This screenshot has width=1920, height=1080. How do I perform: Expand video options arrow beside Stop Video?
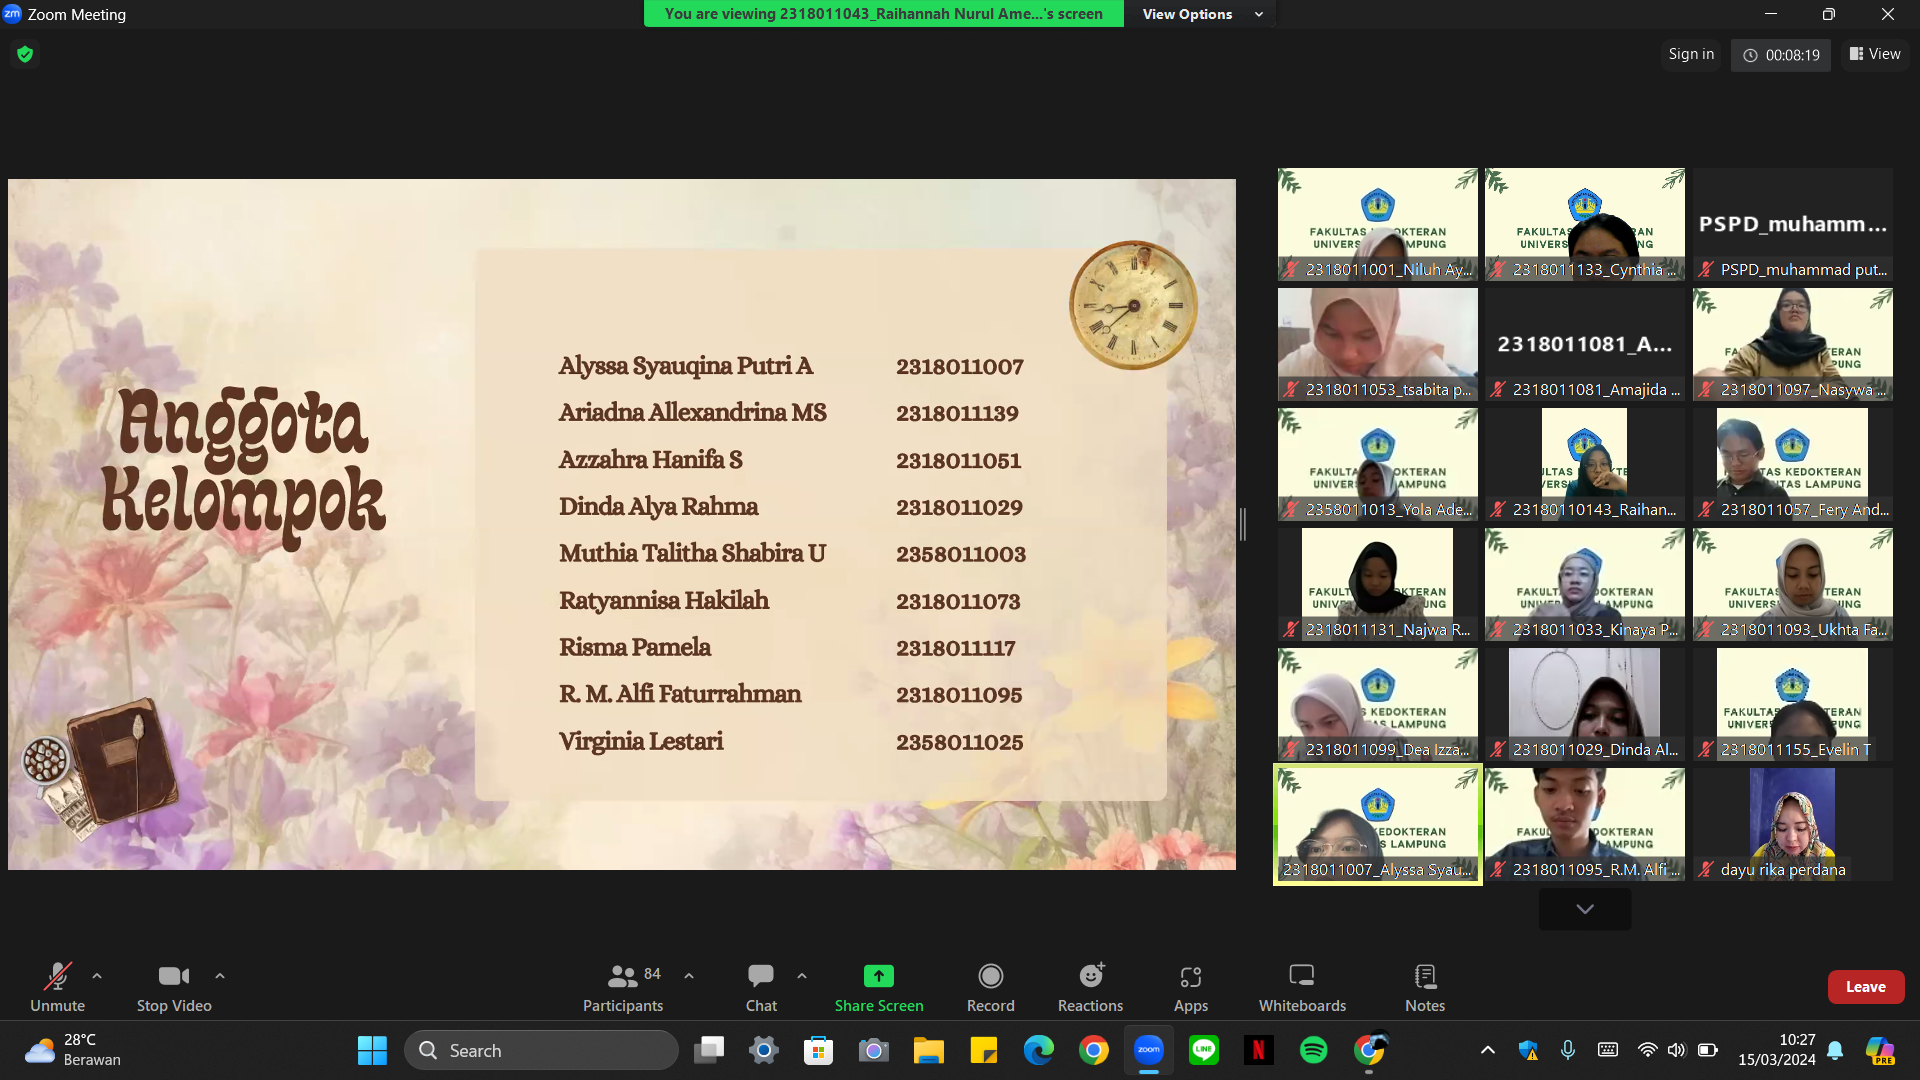pyautogui.click(x=220, y=976)
